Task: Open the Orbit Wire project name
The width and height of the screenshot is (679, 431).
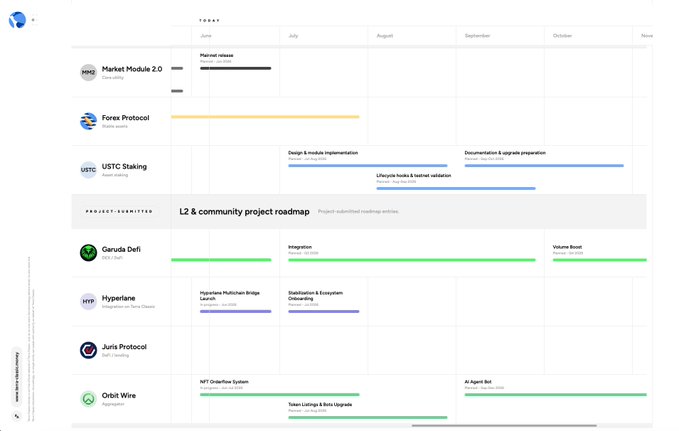Action: click(119, 395)
